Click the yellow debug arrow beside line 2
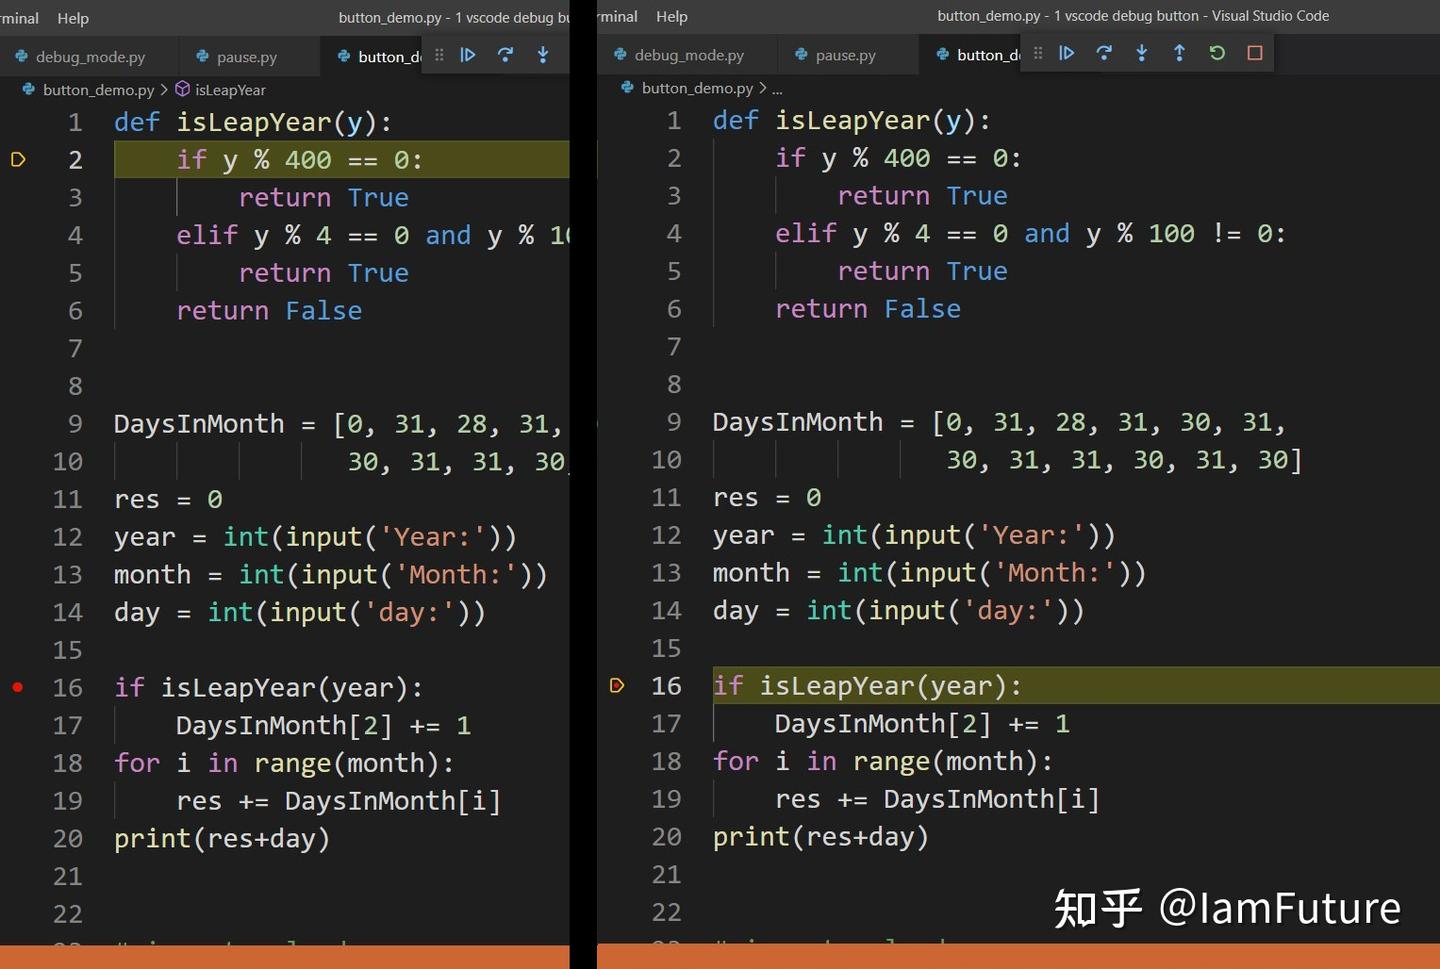Screen dimensions: 1440x969 (17, 159)
